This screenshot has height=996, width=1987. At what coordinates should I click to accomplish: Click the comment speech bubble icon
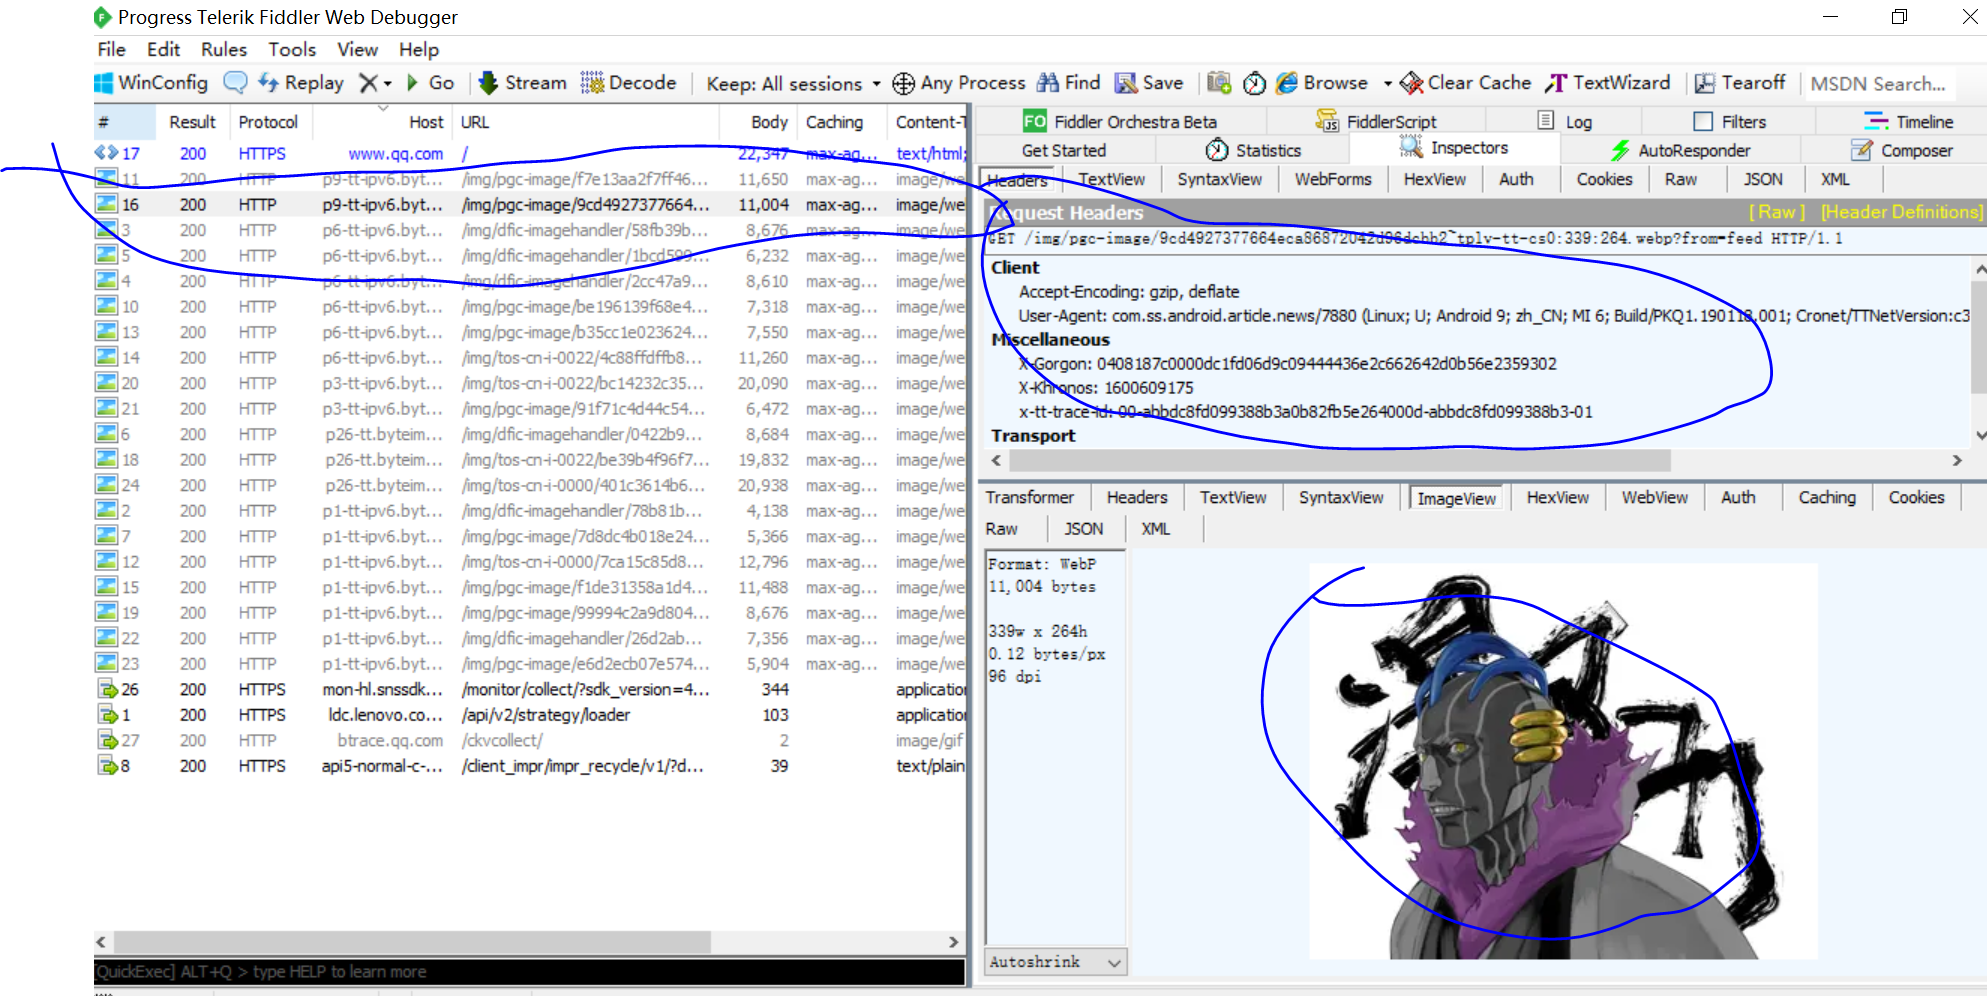point(235,83)
